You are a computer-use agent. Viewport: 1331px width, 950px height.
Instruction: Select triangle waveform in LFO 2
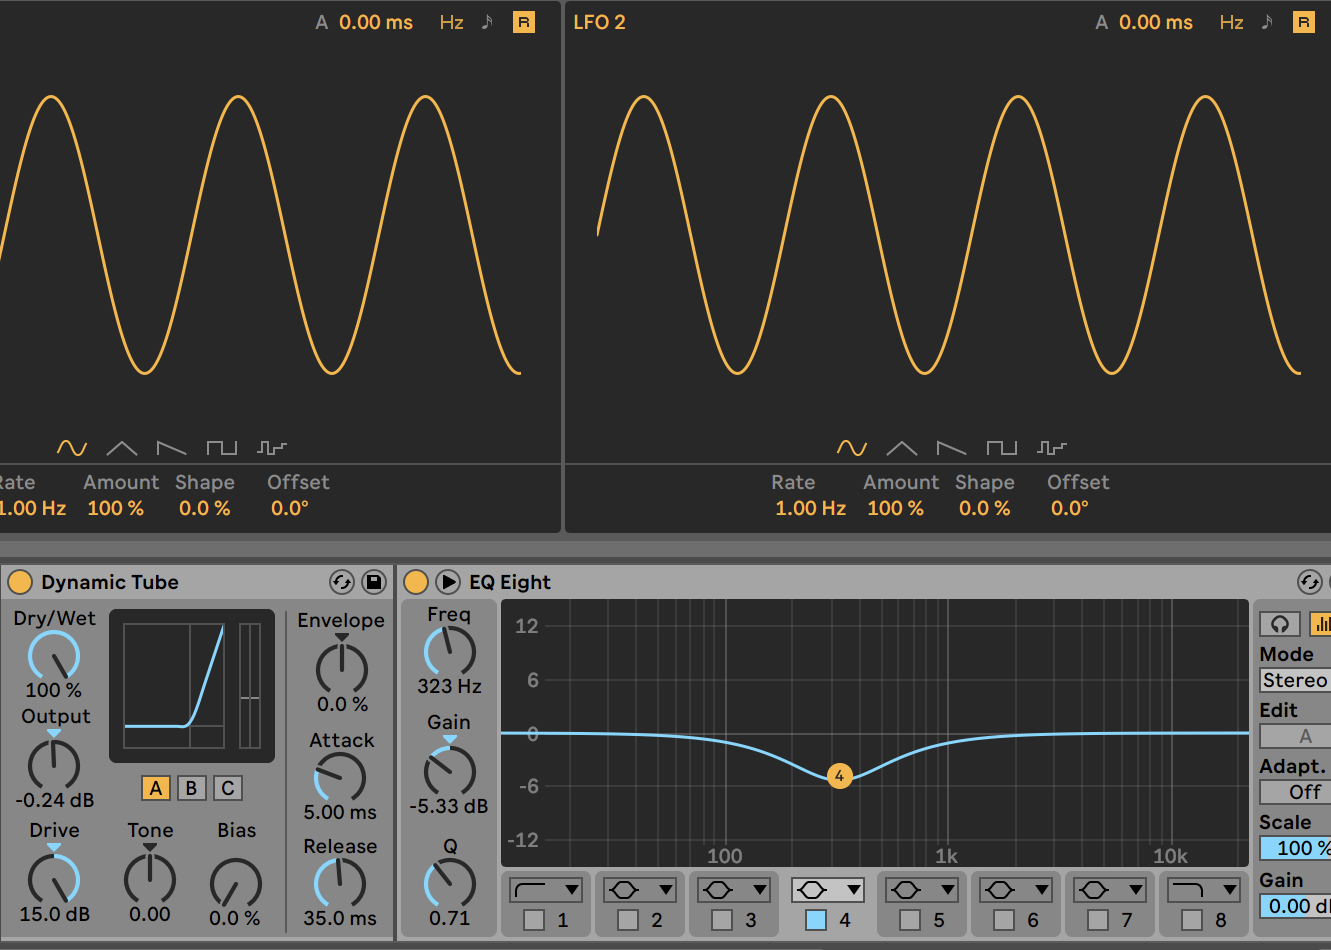click(901, 448)
